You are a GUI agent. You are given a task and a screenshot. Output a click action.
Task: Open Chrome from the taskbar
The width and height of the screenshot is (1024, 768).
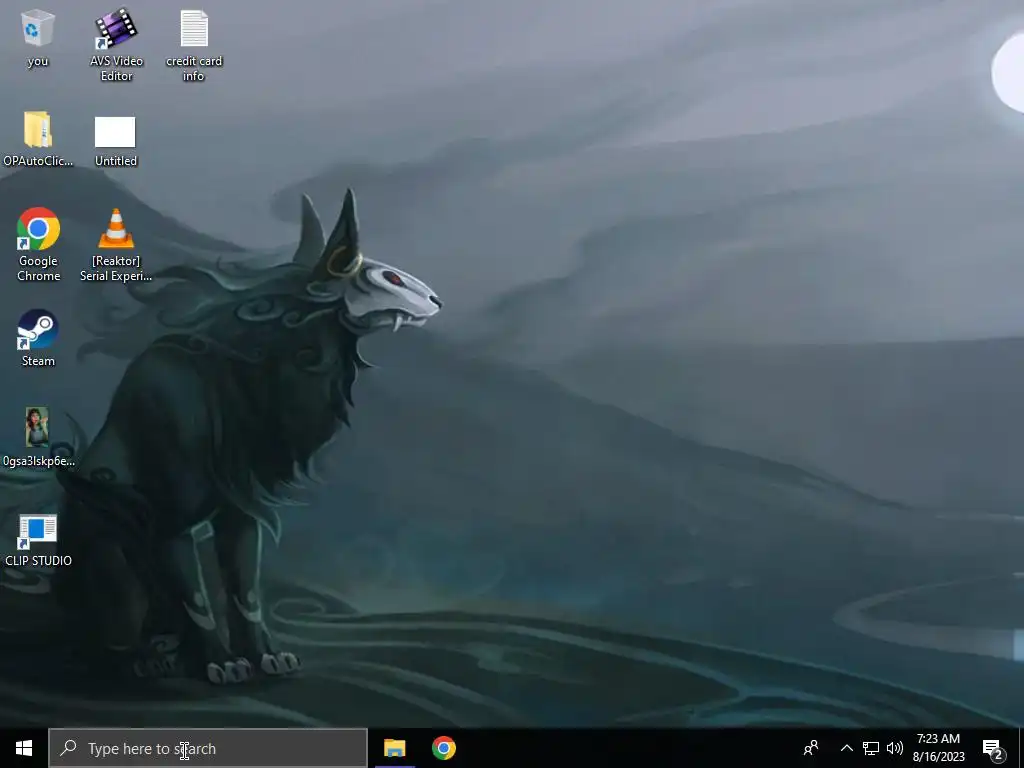443,748
